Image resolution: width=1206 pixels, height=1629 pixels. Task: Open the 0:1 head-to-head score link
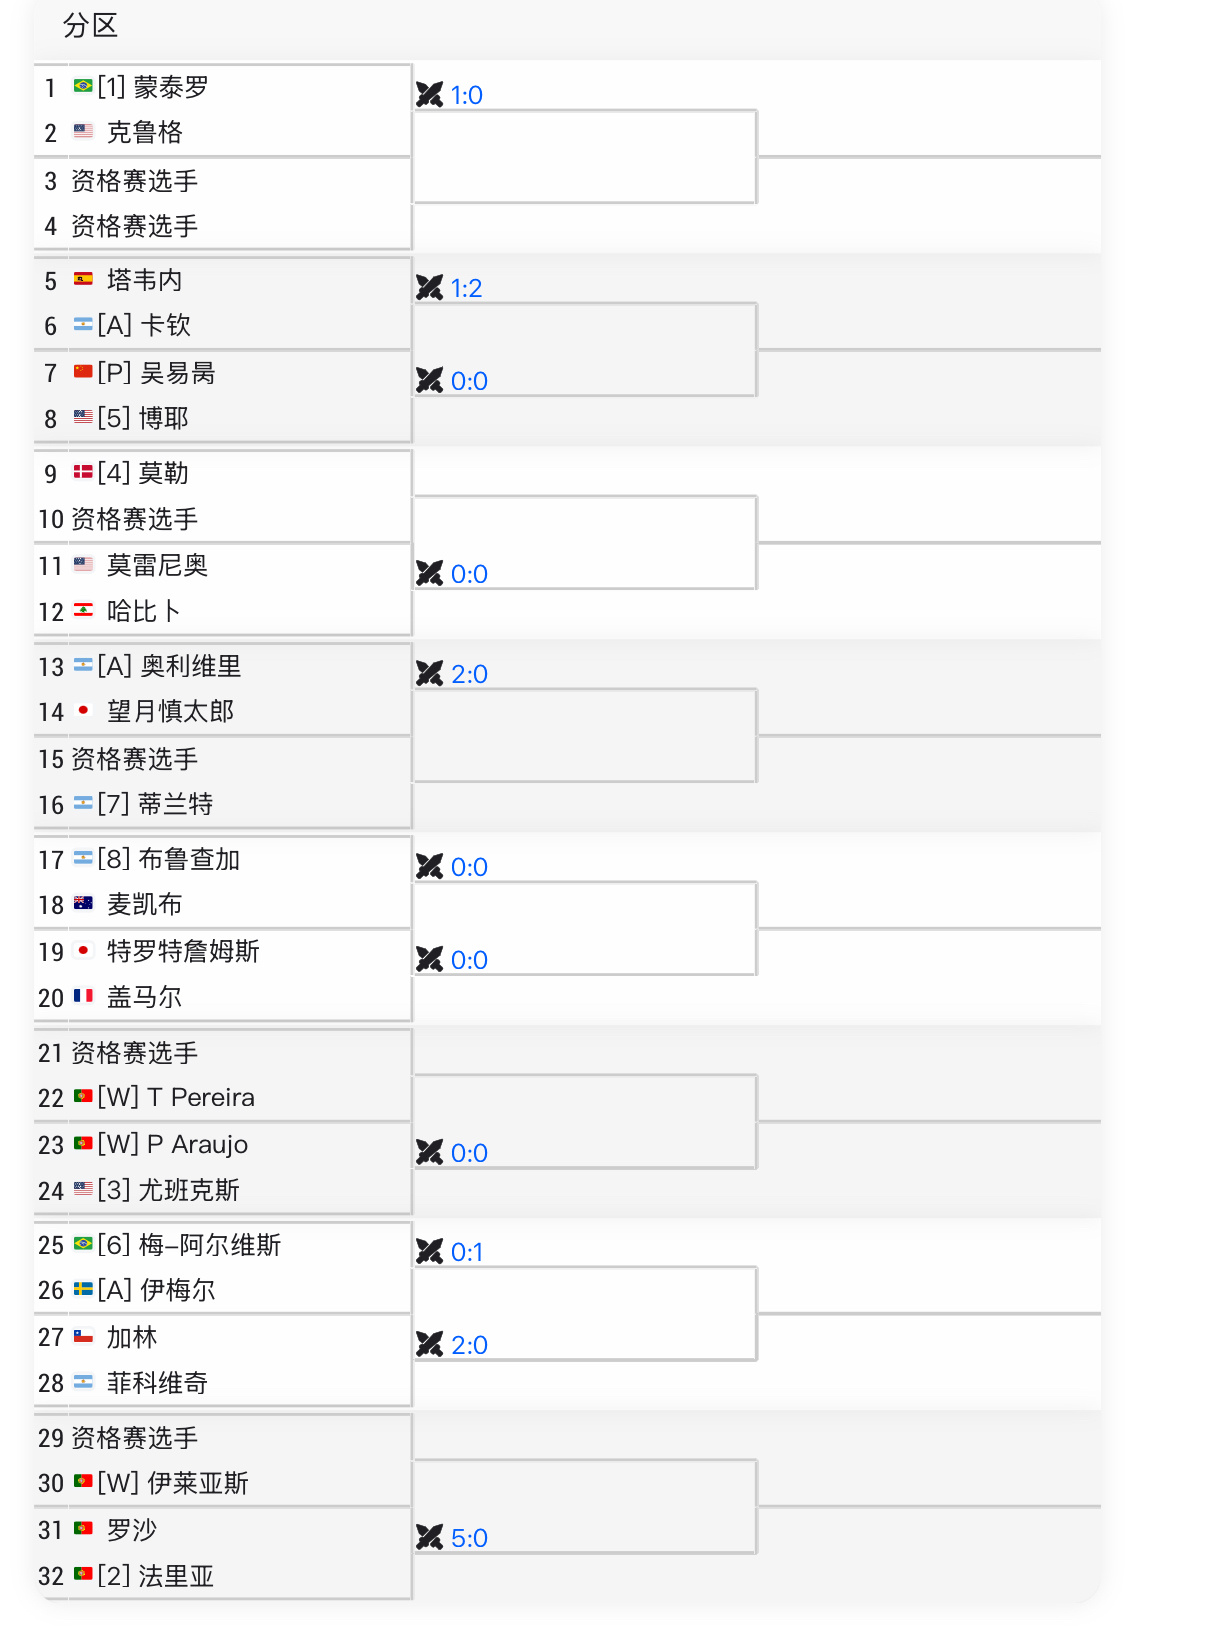point(467,1252)
